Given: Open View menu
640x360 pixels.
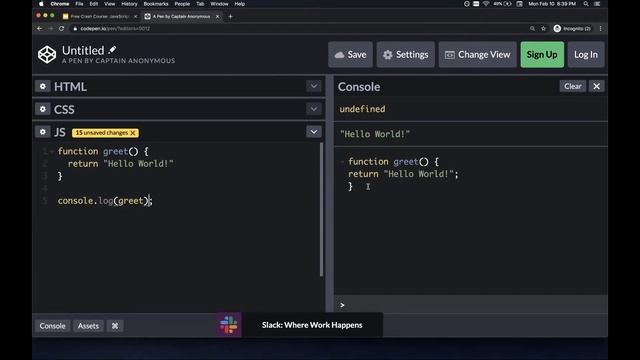Looking at the screenshot, I should 109,4.
